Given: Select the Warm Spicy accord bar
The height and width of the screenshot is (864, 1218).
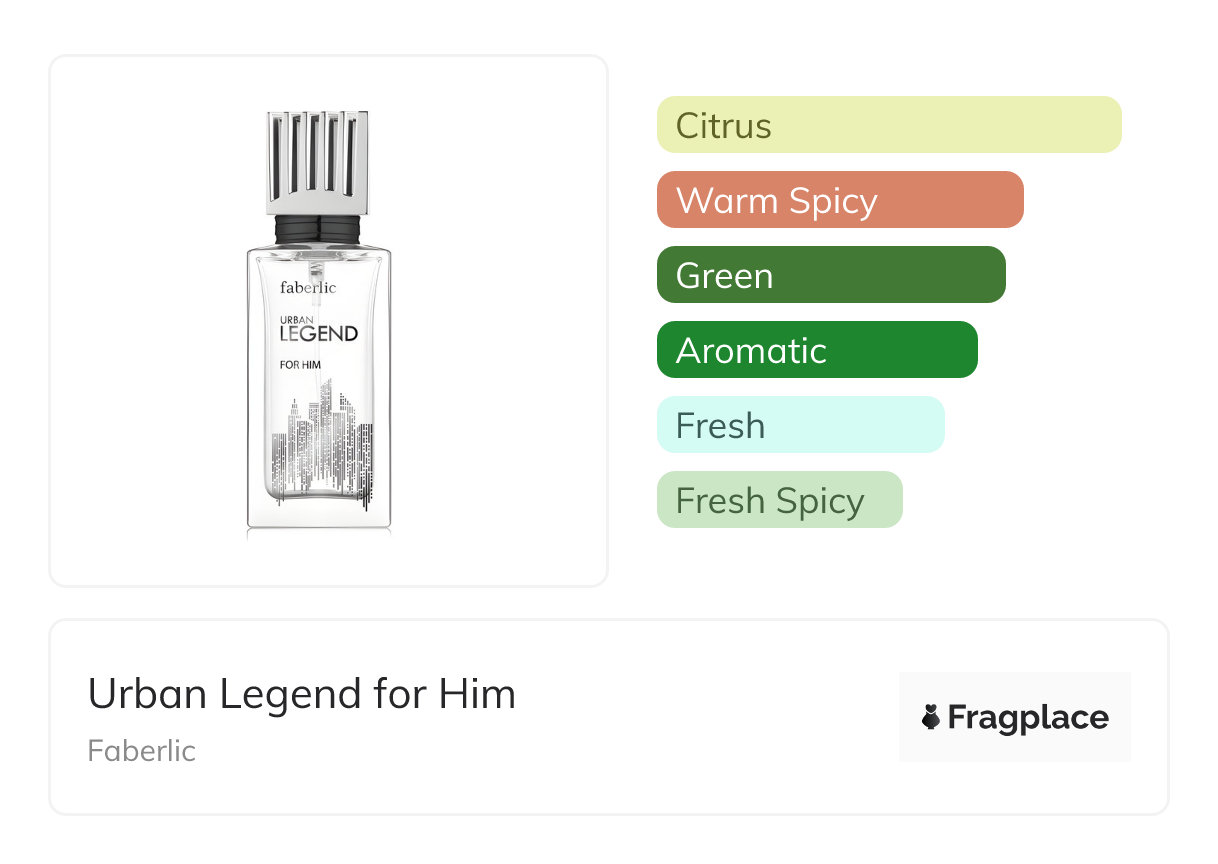Looking at the screenshot, I should (839, 200).
